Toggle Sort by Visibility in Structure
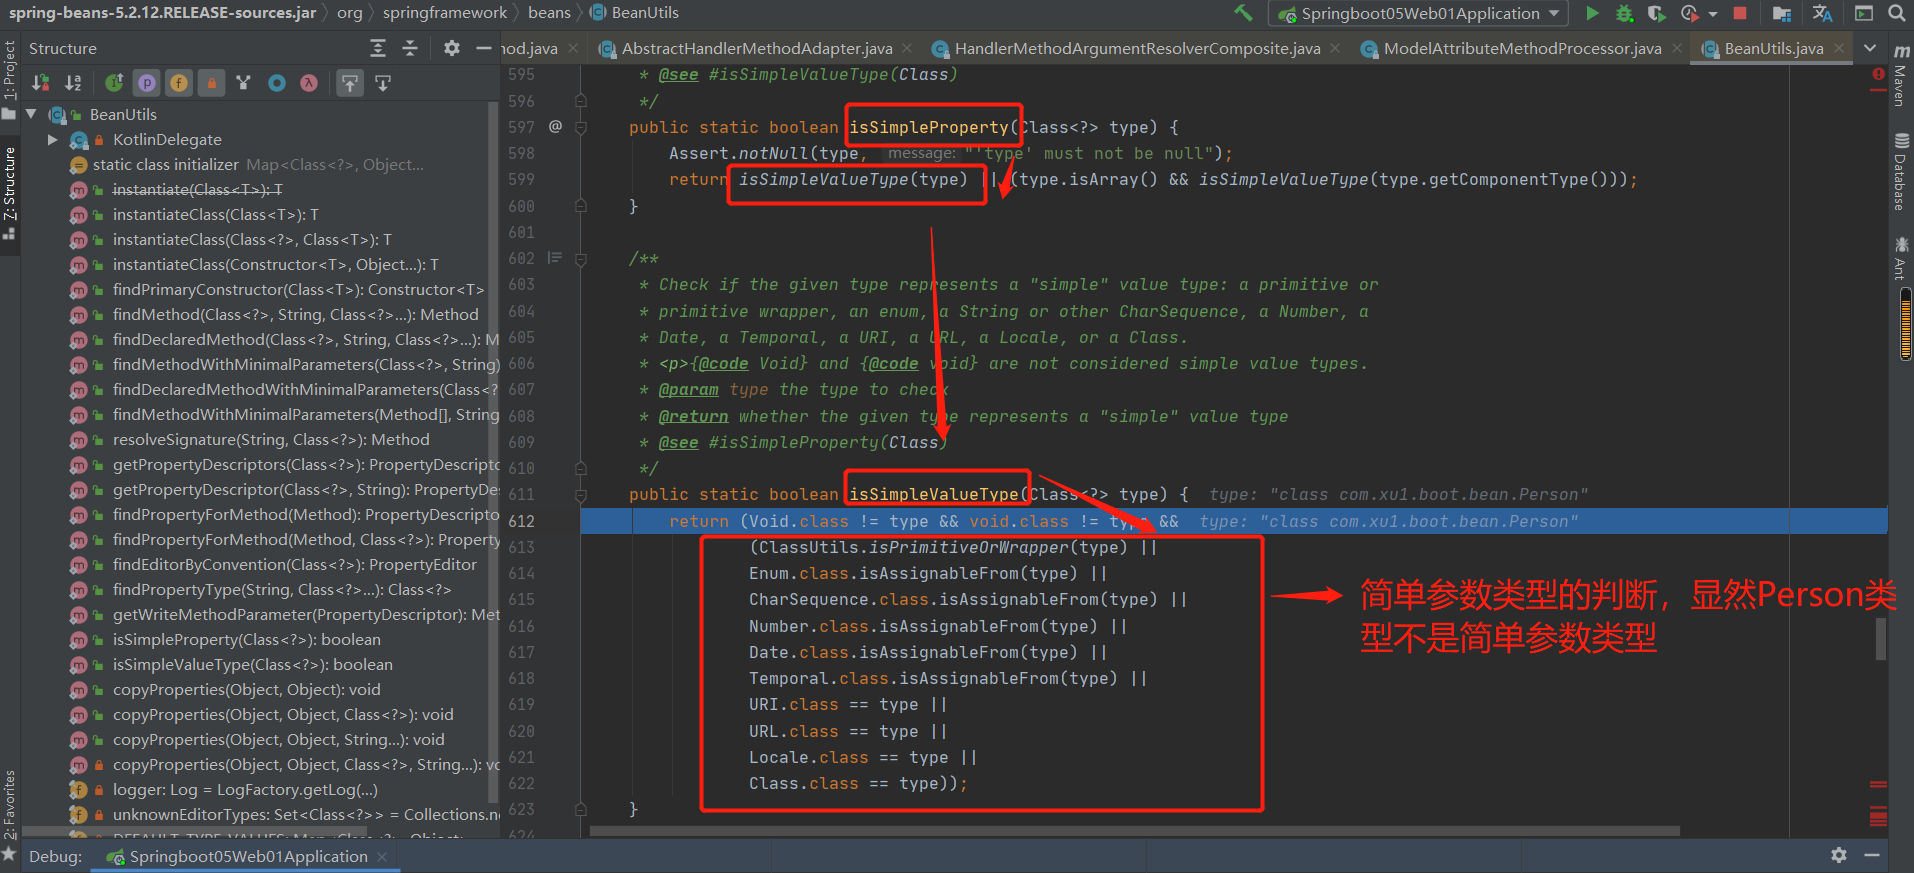Viewport: 1914px width, 873px height. pyautogui.click(x=41, y=83)
